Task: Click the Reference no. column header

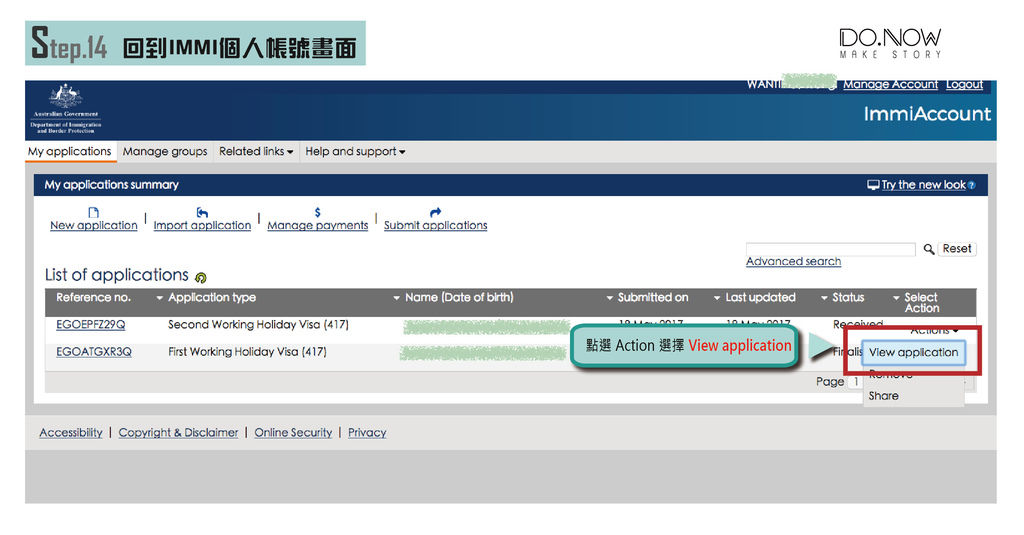Action: coord(93,298)
